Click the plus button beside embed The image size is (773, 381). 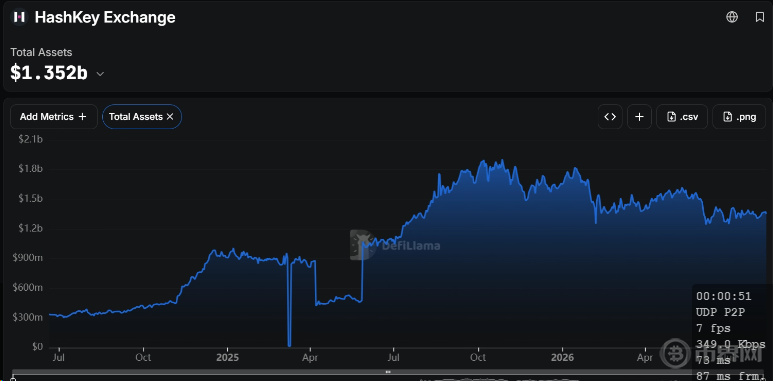point(639,117)
